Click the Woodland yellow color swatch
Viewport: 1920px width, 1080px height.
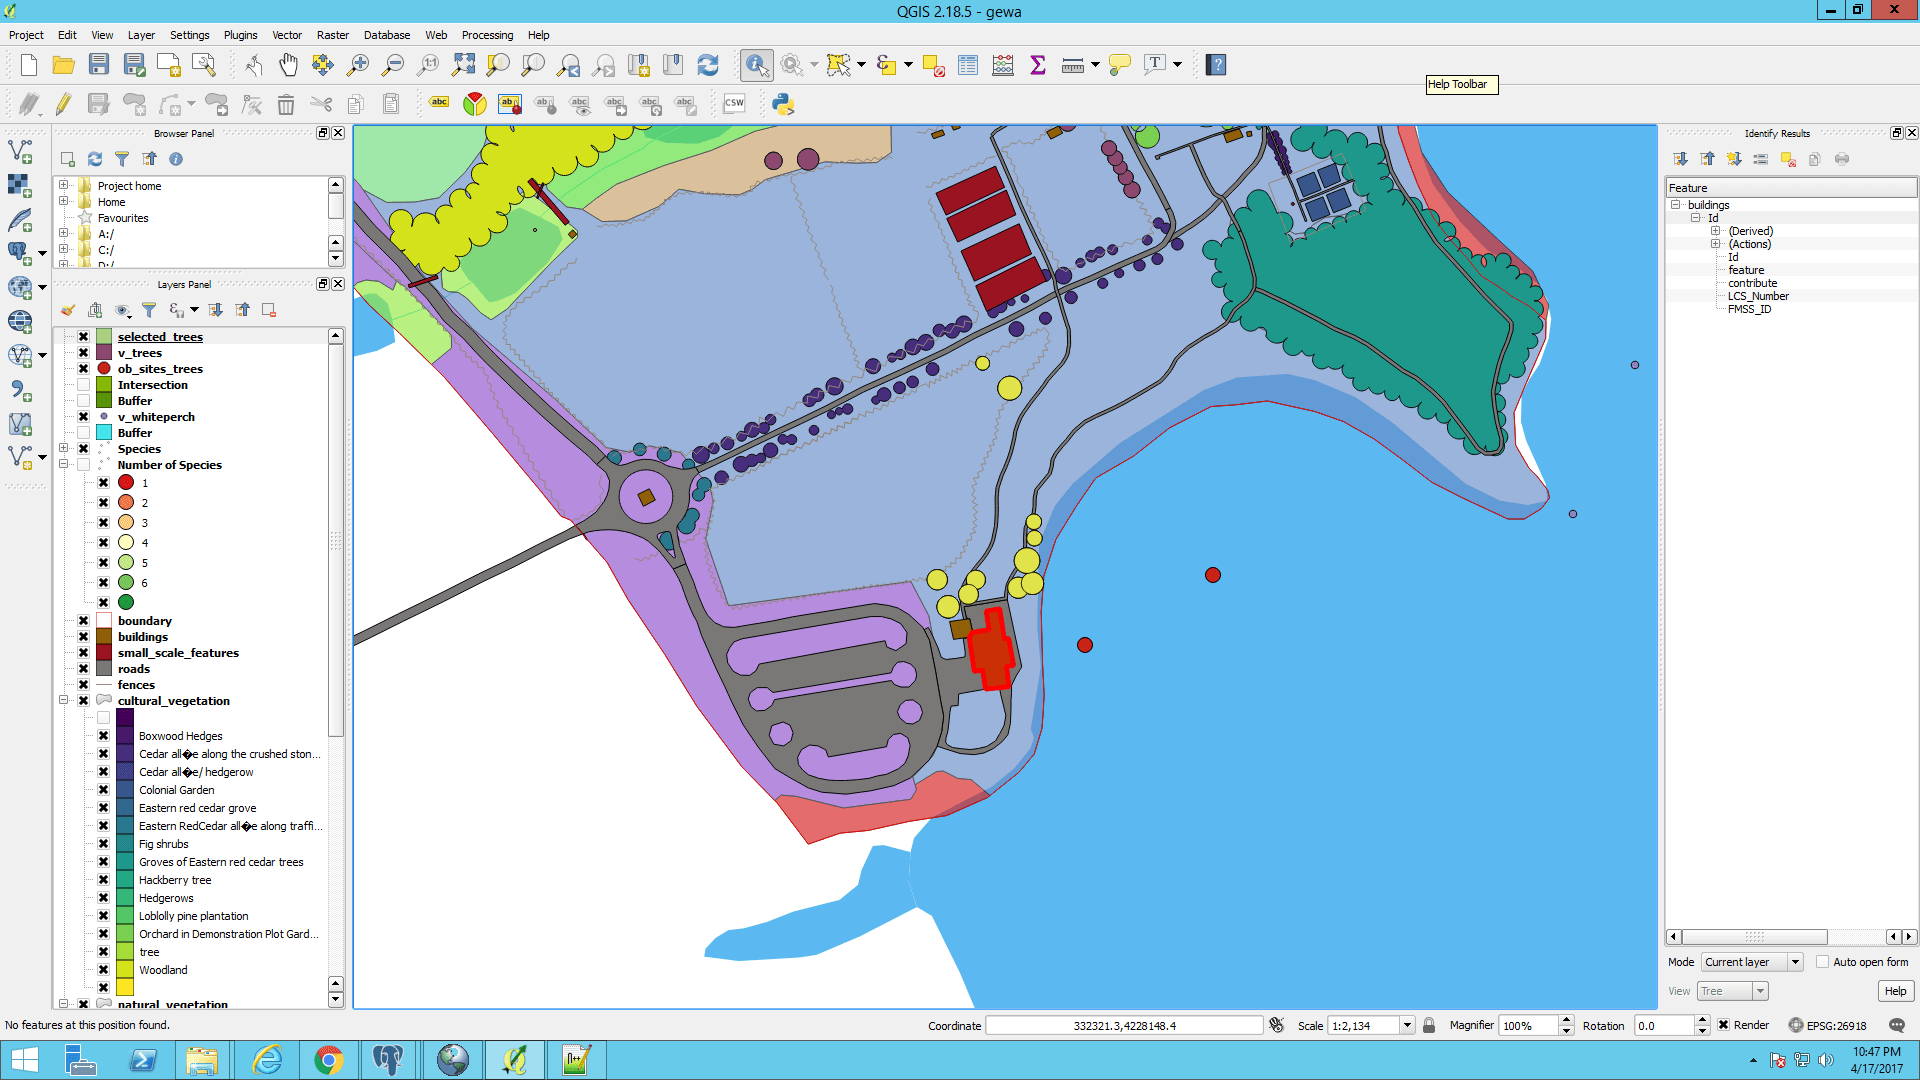[125, 970]
